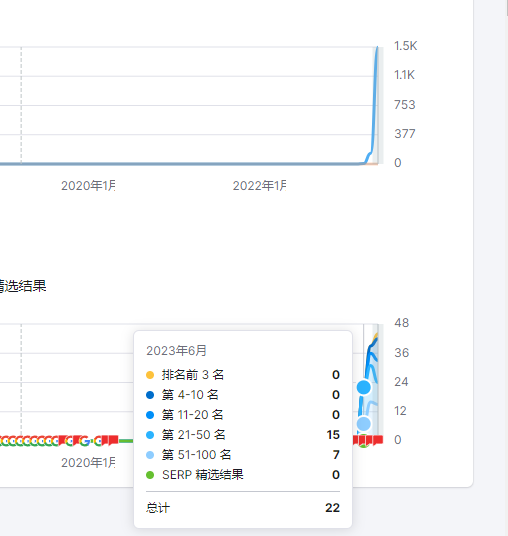This screenshot has height=536, width=508.
Task: Click the first red flag among Google icons
Action: [x=62, y=440]
